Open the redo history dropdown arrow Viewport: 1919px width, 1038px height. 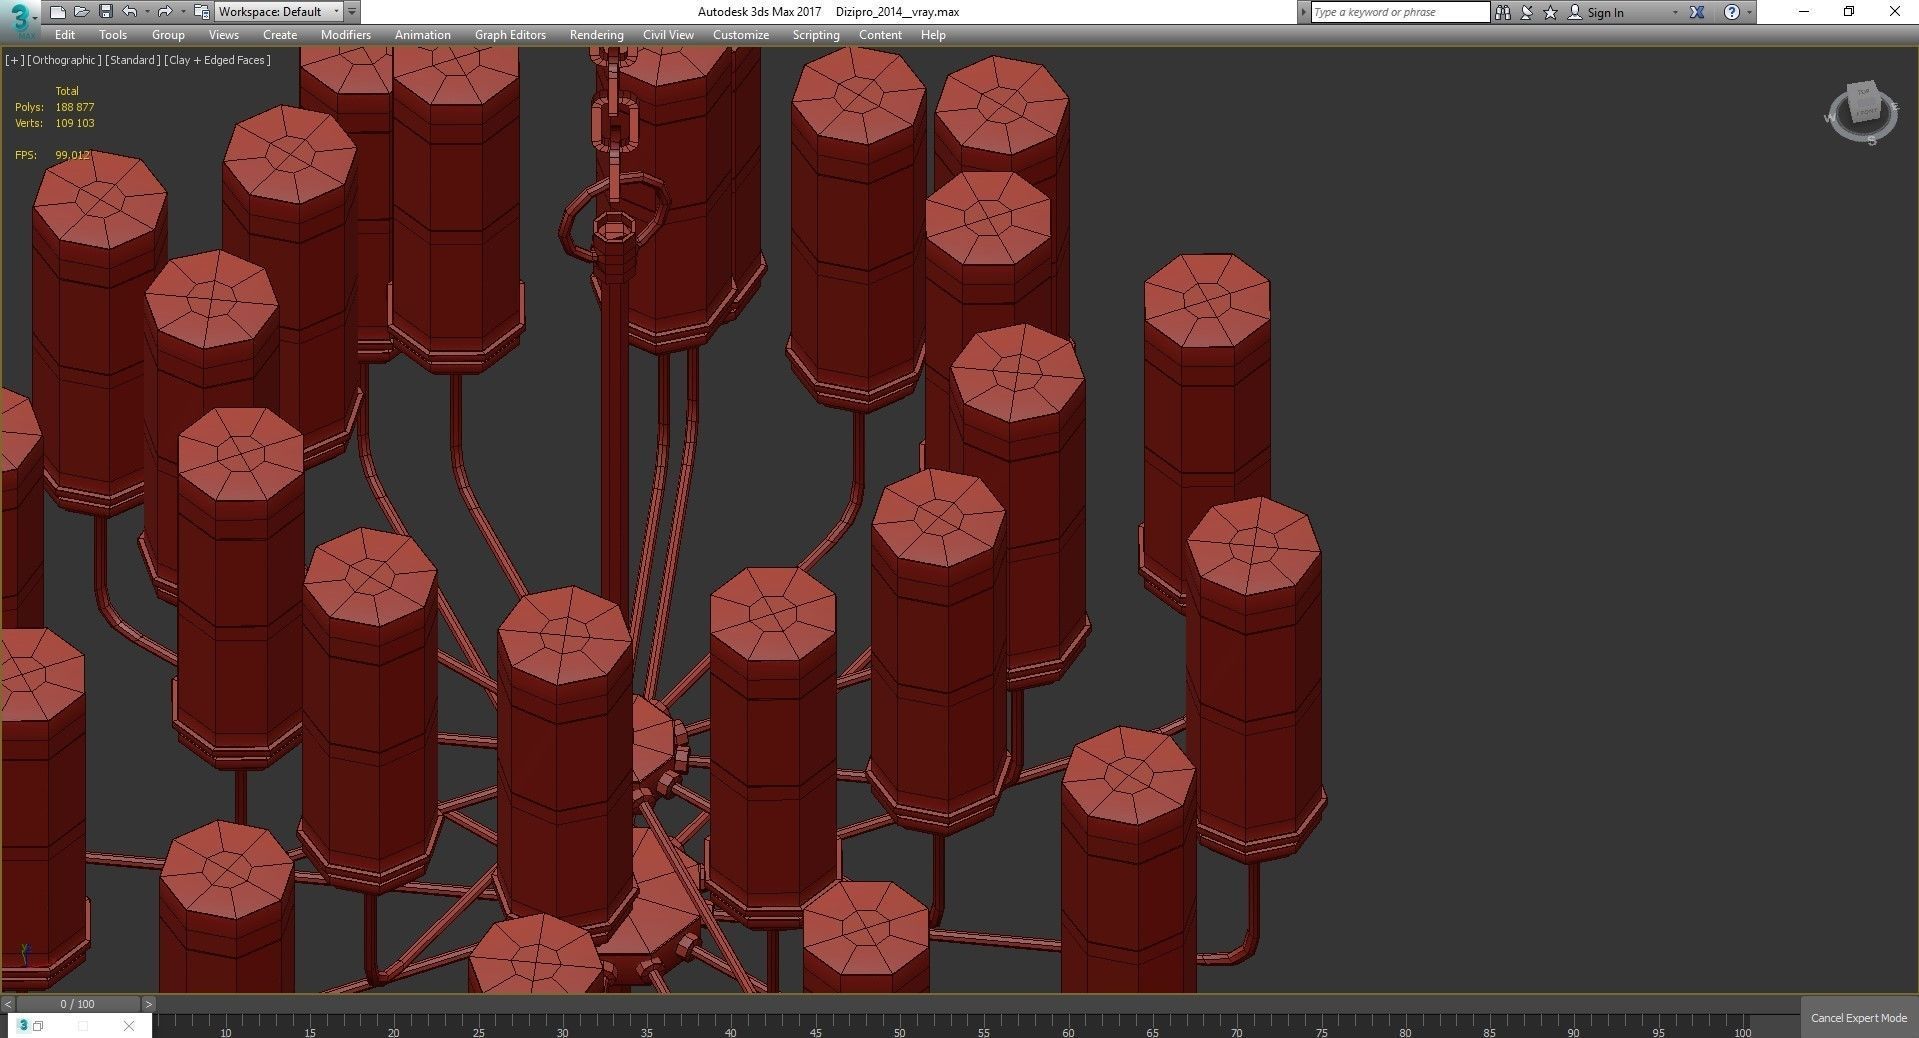point(182,12)
